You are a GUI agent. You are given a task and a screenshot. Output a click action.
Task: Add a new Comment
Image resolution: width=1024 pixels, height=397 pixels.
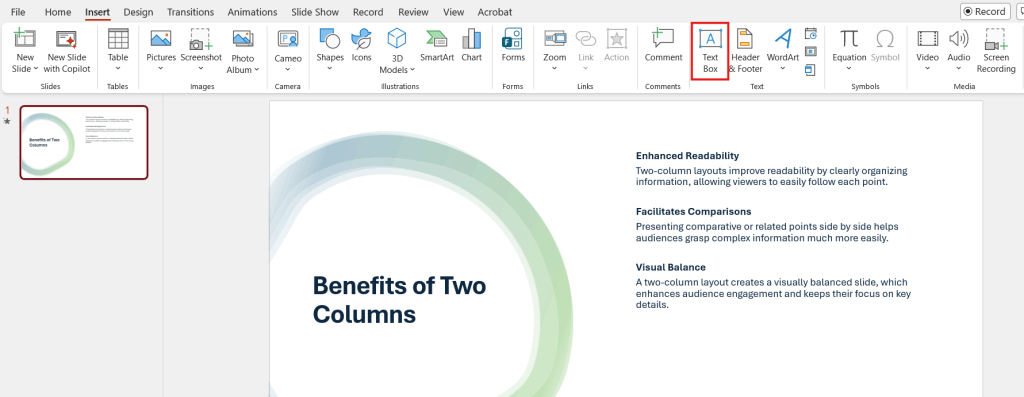(x=664, y=44)
